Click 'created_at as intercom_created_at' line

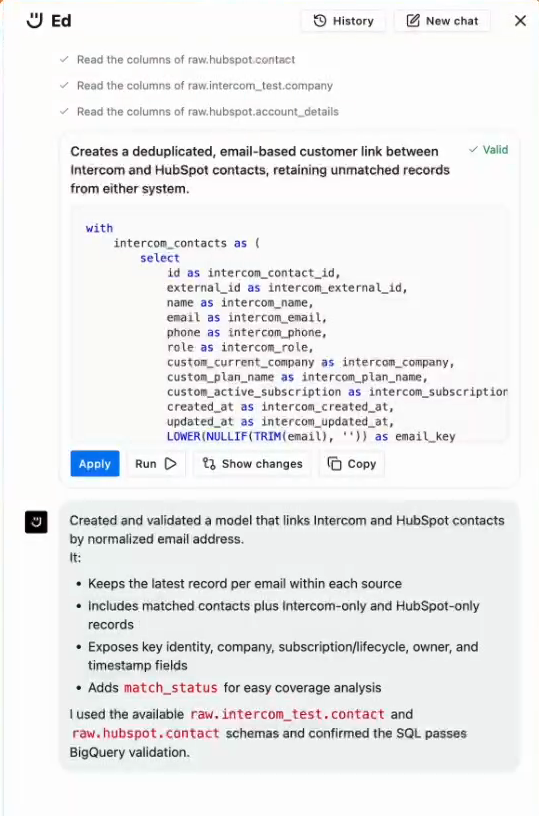[280, 406]
